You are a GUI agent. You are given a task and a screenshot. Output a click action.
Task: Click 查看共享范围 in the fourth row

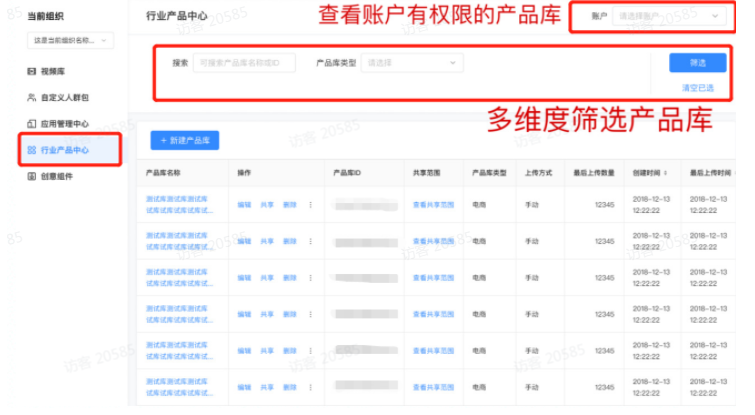click(433, 314)
